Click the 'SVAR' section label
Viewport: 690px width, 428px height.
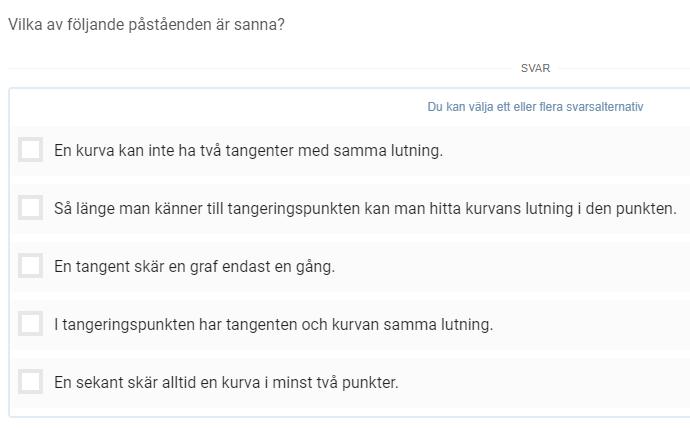535,69
